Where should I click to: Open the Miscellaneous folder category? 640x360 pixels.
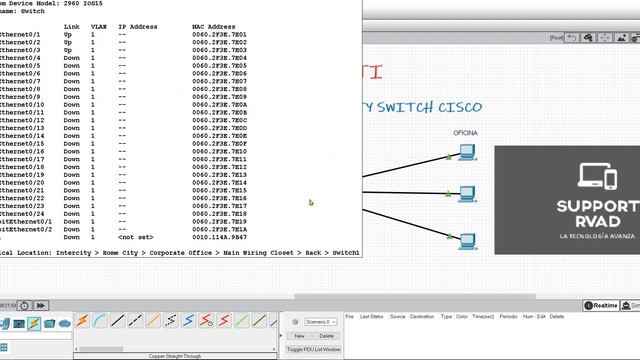point(49,324)
